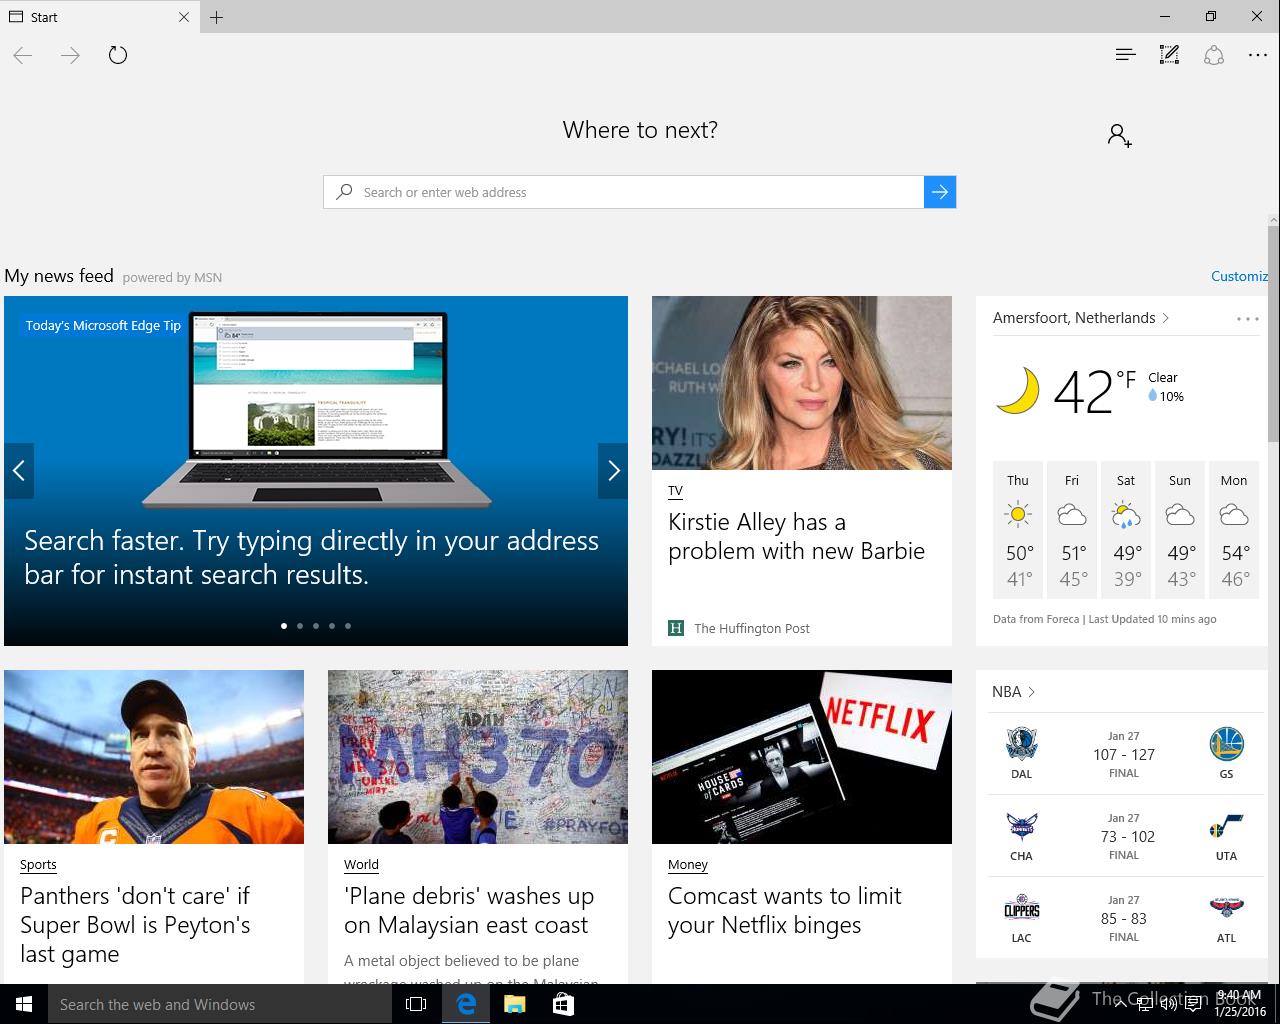Show previous slide in Edge Tip carousel
Image resolution: width=1280 pixels, height=1024 pixels.
[x=19, y=470]
